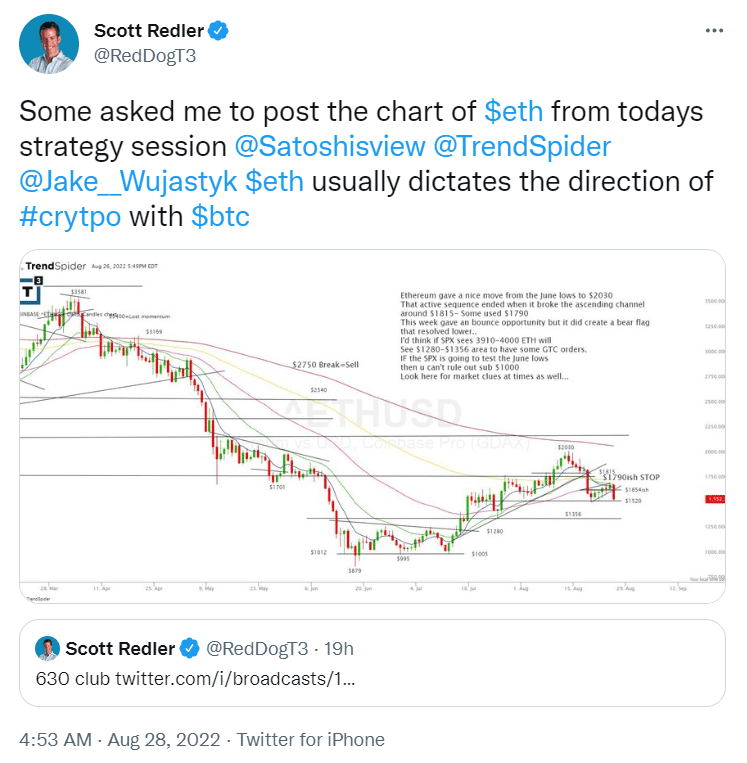Click the red current price tag on chart
Viewport: 747px width, 763px height.
(715, 499)
